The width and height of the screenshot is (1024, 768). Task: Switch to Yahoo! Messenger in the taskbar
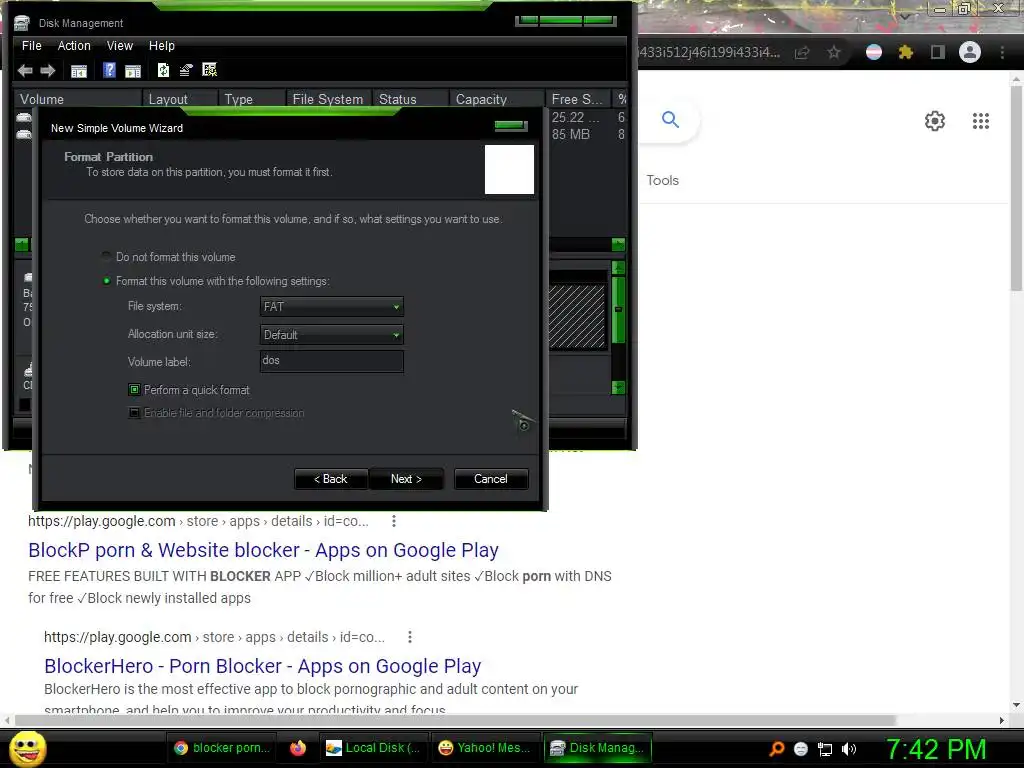(485, 748)
